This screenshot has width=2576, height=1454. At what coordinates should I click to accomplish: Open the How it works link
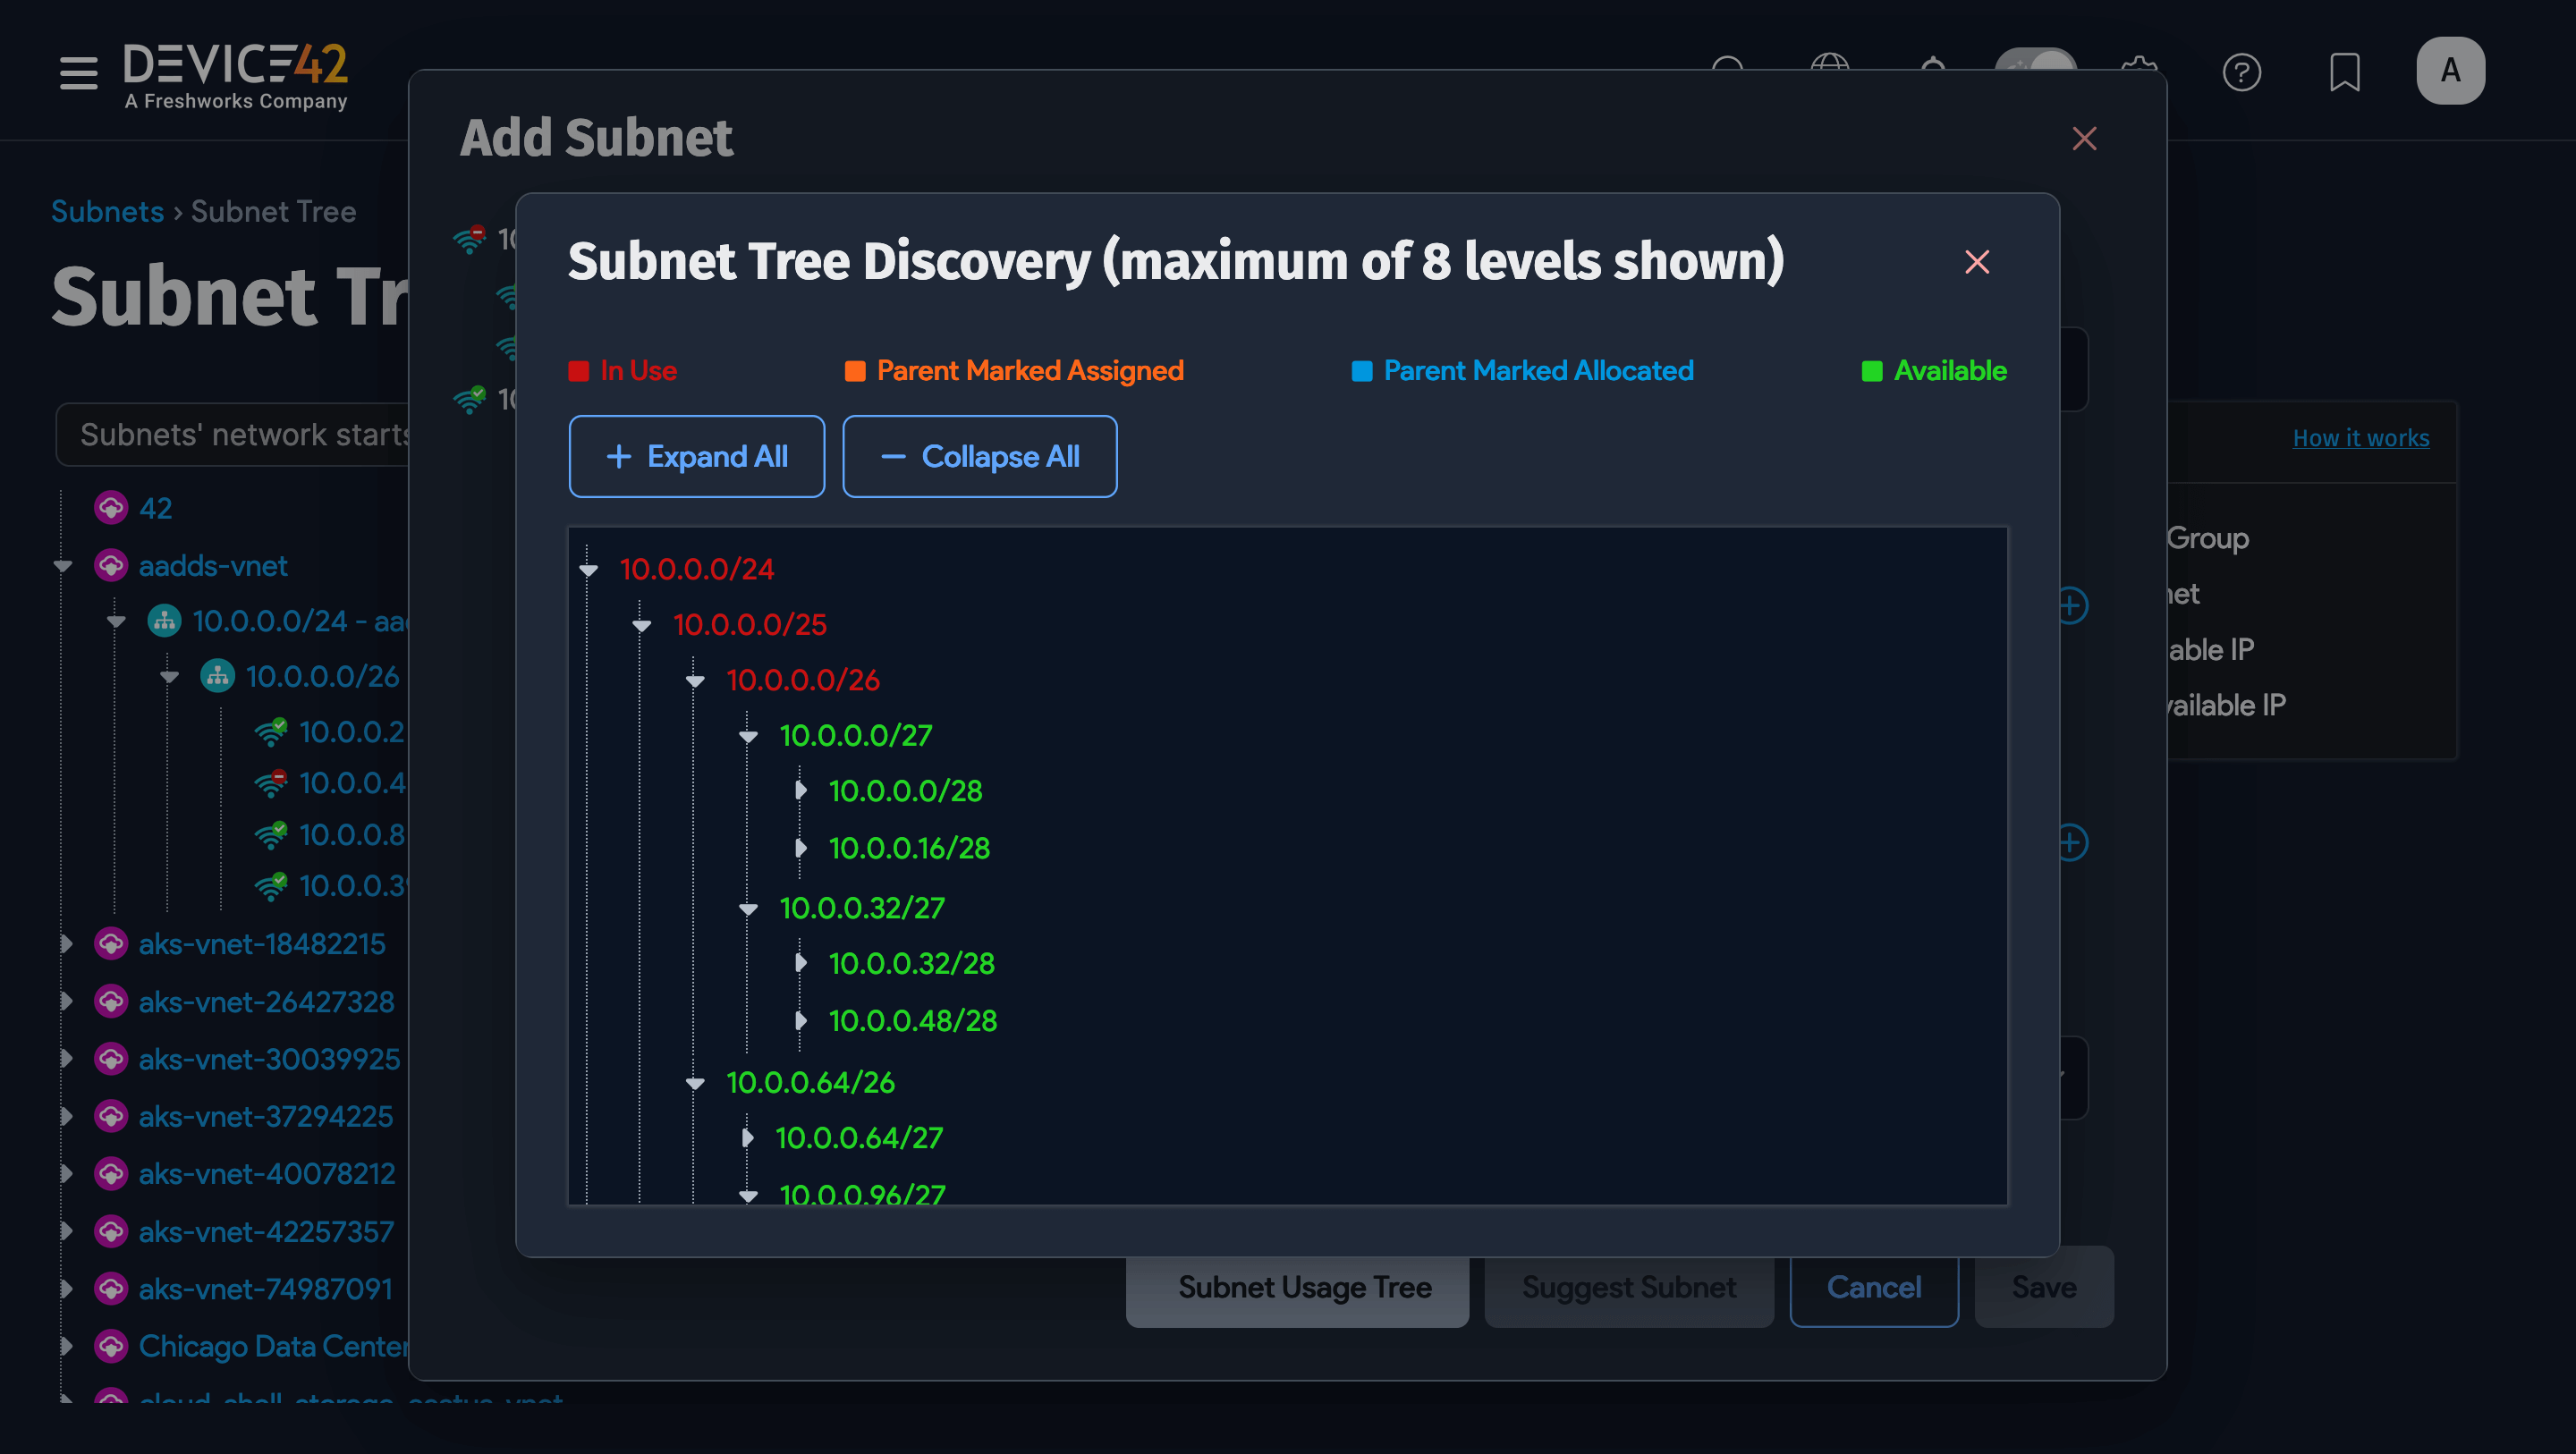pos(2361,437)
